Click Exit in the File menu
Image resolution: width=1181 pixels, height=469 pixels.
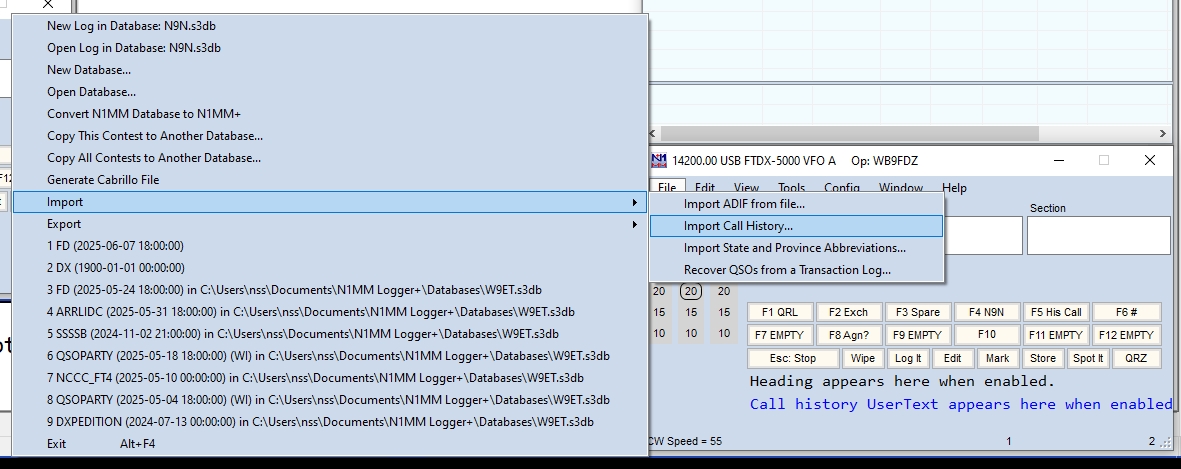coord(57,444)
